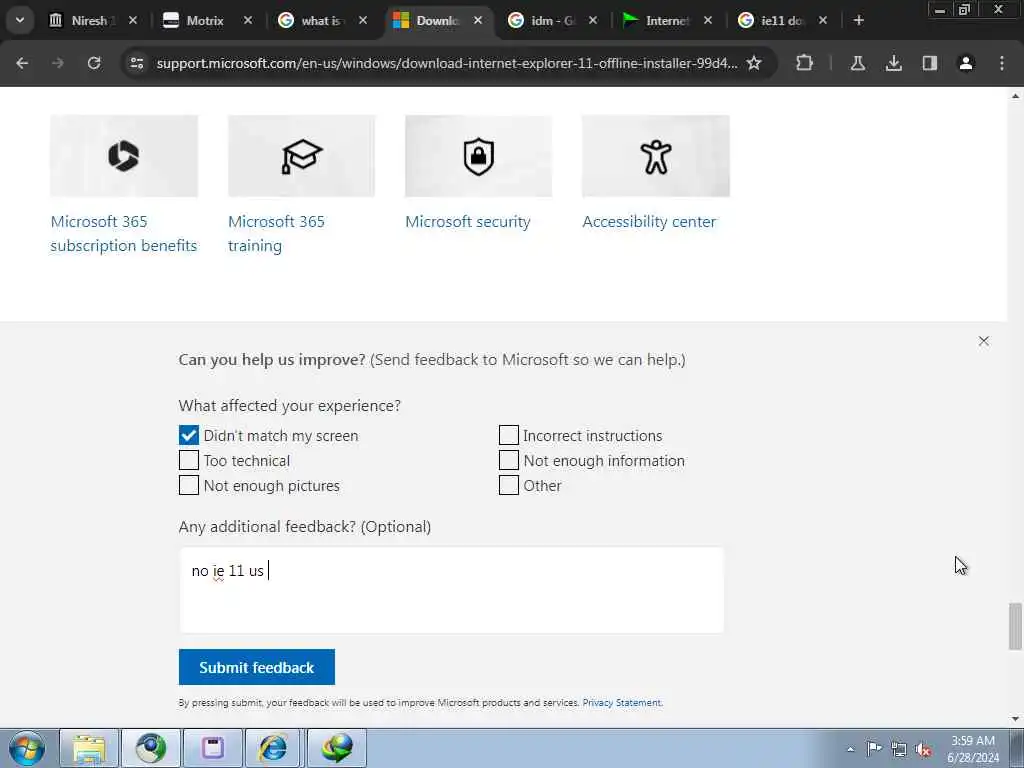This screenshot has height=768, width=1024.
Task: Open network status tray icon
Action: click(899, 749)
